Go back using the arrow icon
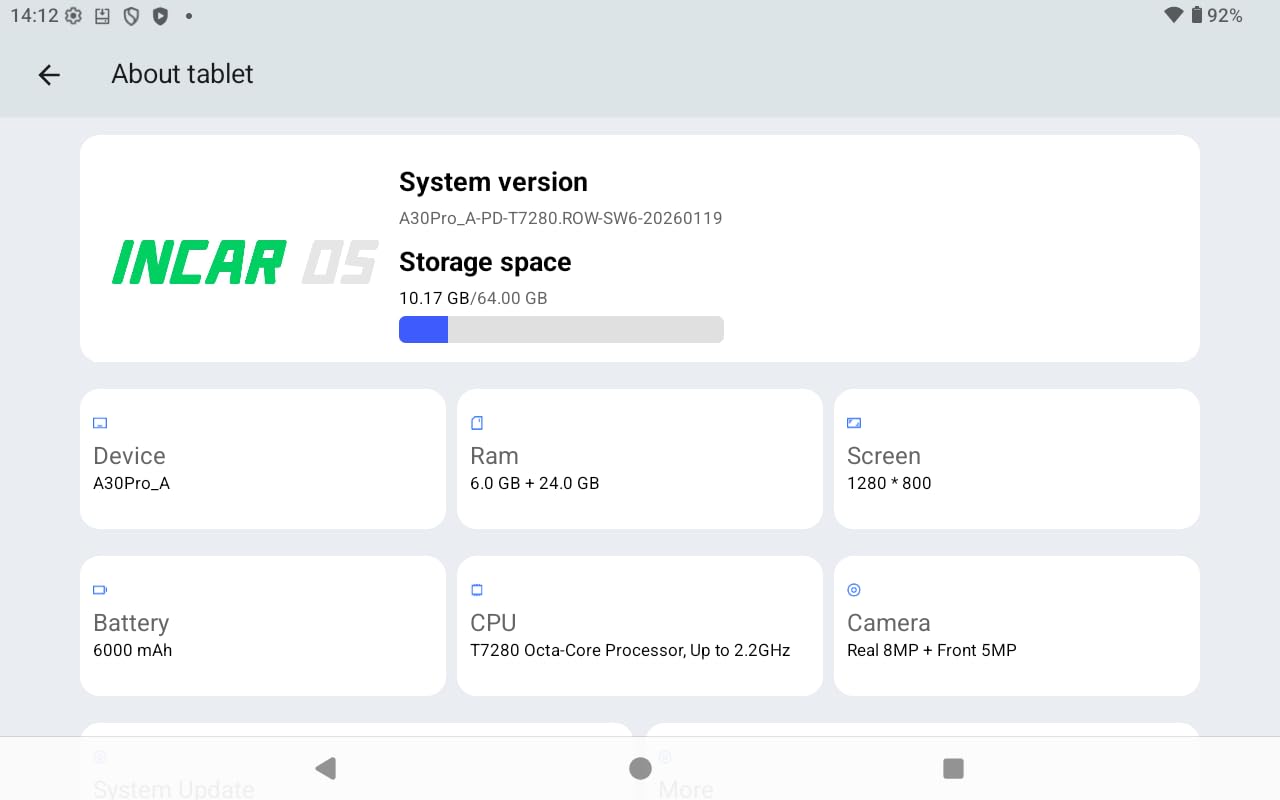 (x=49, y=74)
